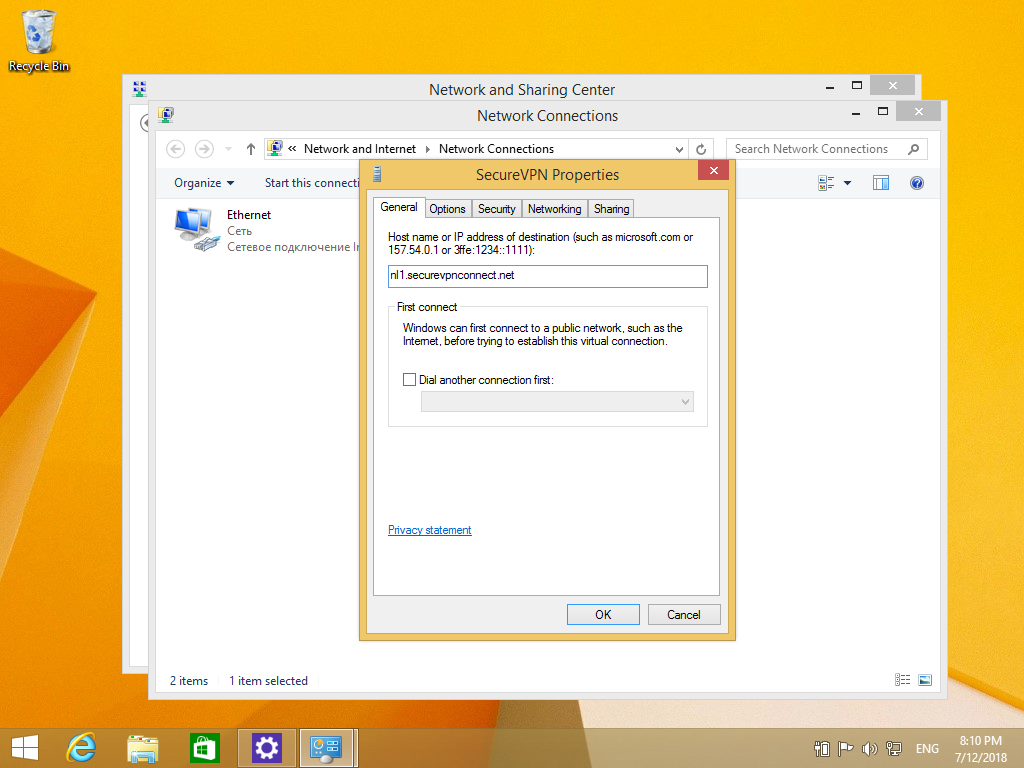1024x768 pixels.
Task: Toggle the preview pane icon
Action: pos(881,183)
